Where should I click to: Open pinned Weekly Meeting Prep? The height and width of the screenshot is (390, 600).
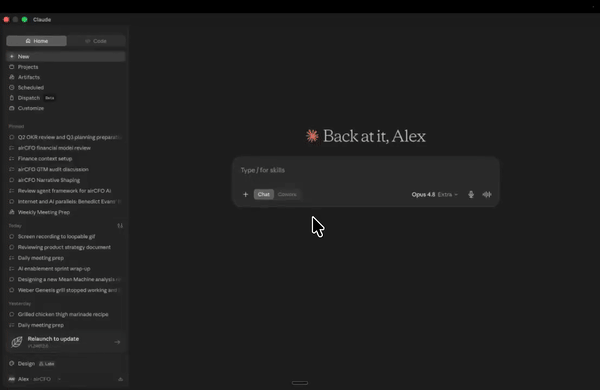(66, 212)
